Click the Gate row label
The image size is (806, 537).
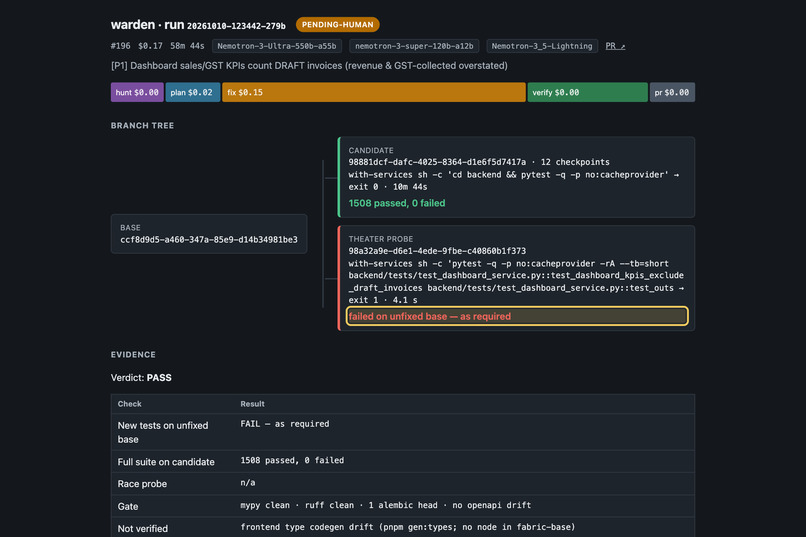(128, 507)
